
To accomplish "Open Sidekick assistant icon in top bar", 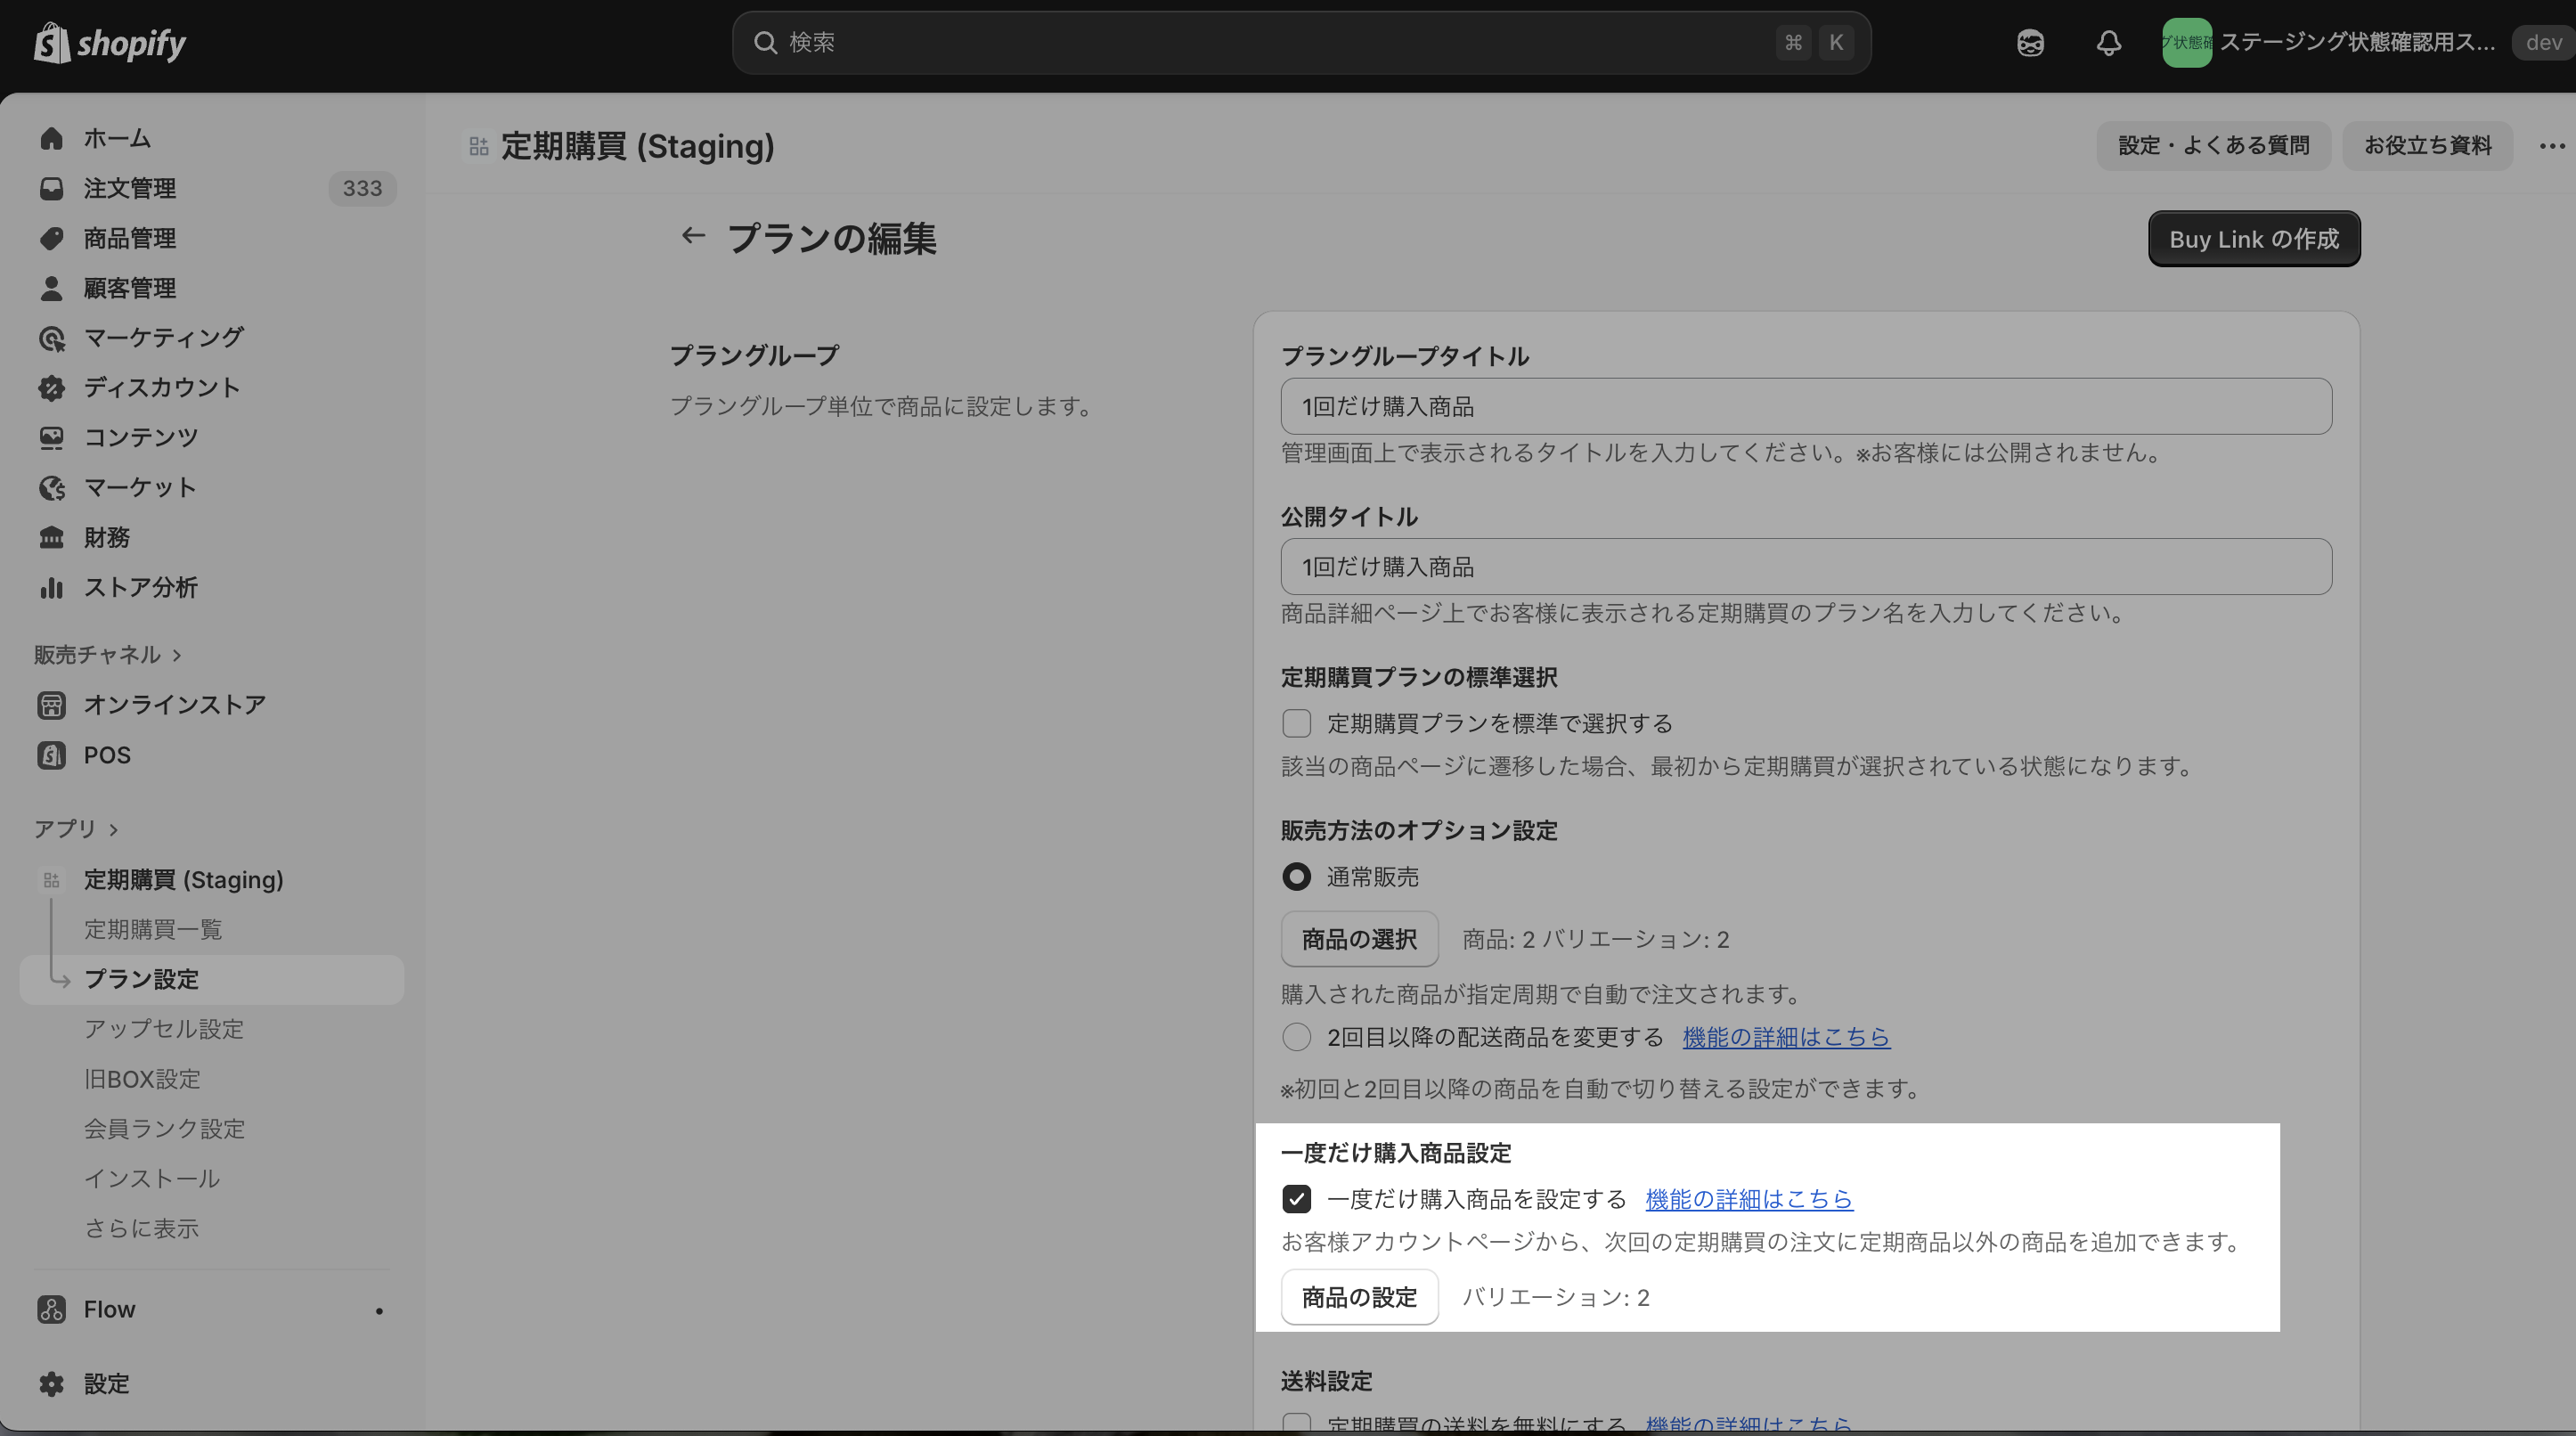I will coord(2030,43).
